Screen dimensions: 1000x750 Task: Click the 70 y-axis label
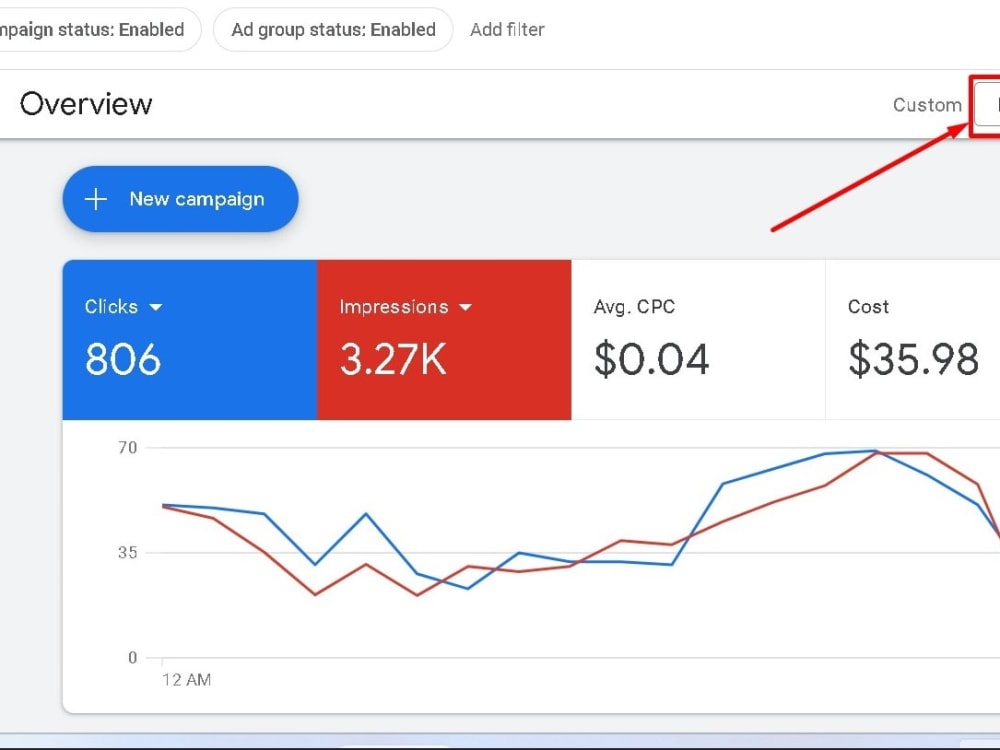(x=128, y=448)
